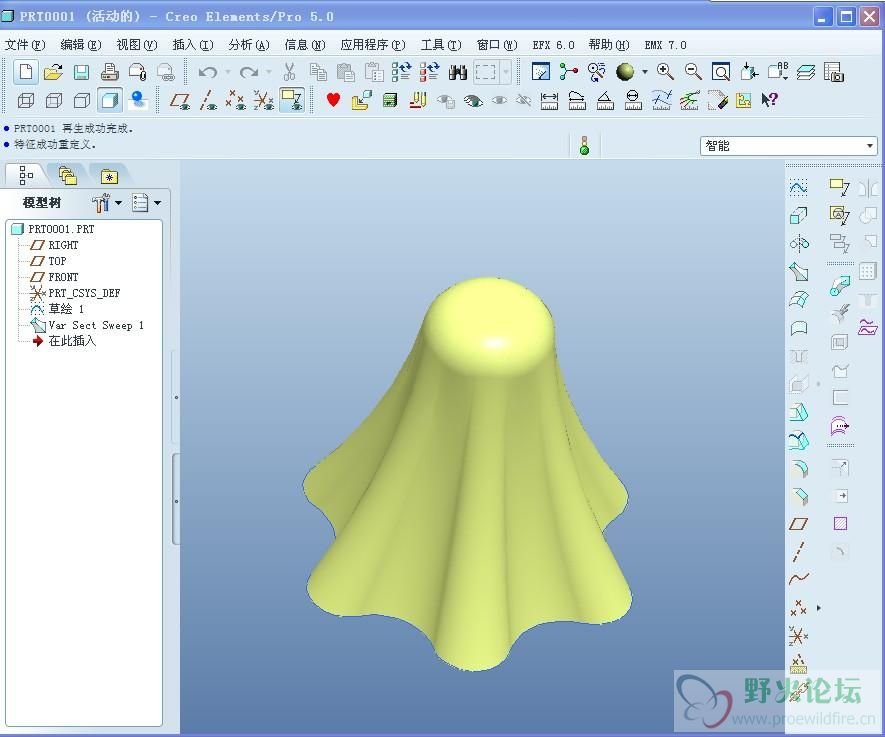The width and height of the screenshot is (885, 737).
Task: Click the red heart icon
Action: coord(334,100)
